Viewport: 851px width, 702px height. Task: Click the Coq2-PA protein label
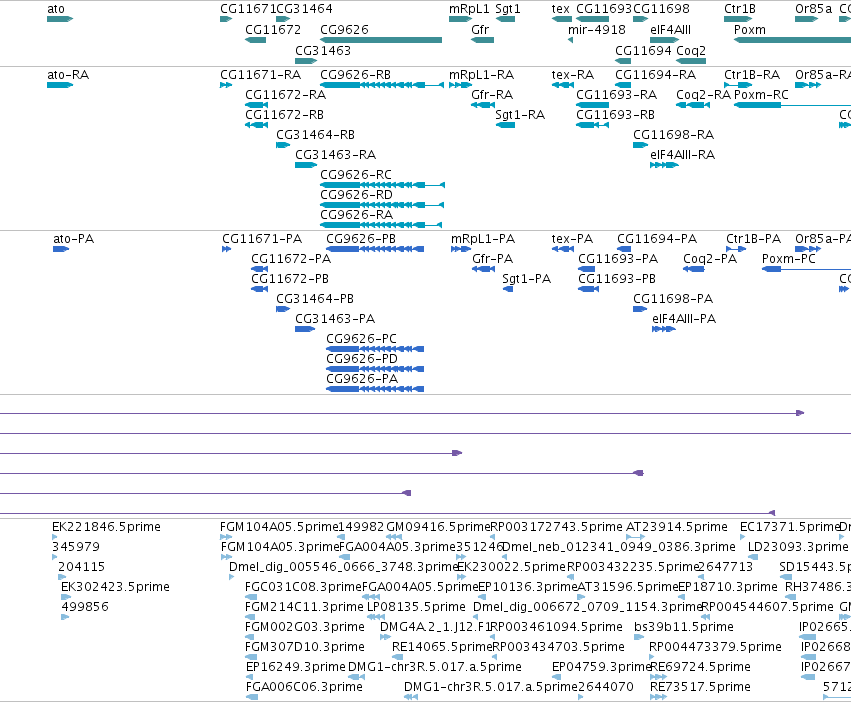click(x=710, y=258)
